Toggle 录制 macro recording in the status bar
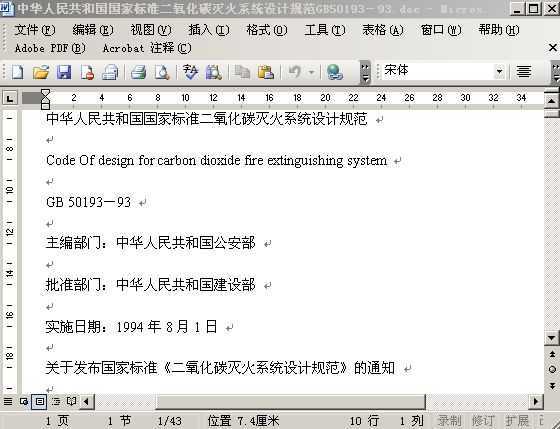The image size is (560, 429). 449,421
